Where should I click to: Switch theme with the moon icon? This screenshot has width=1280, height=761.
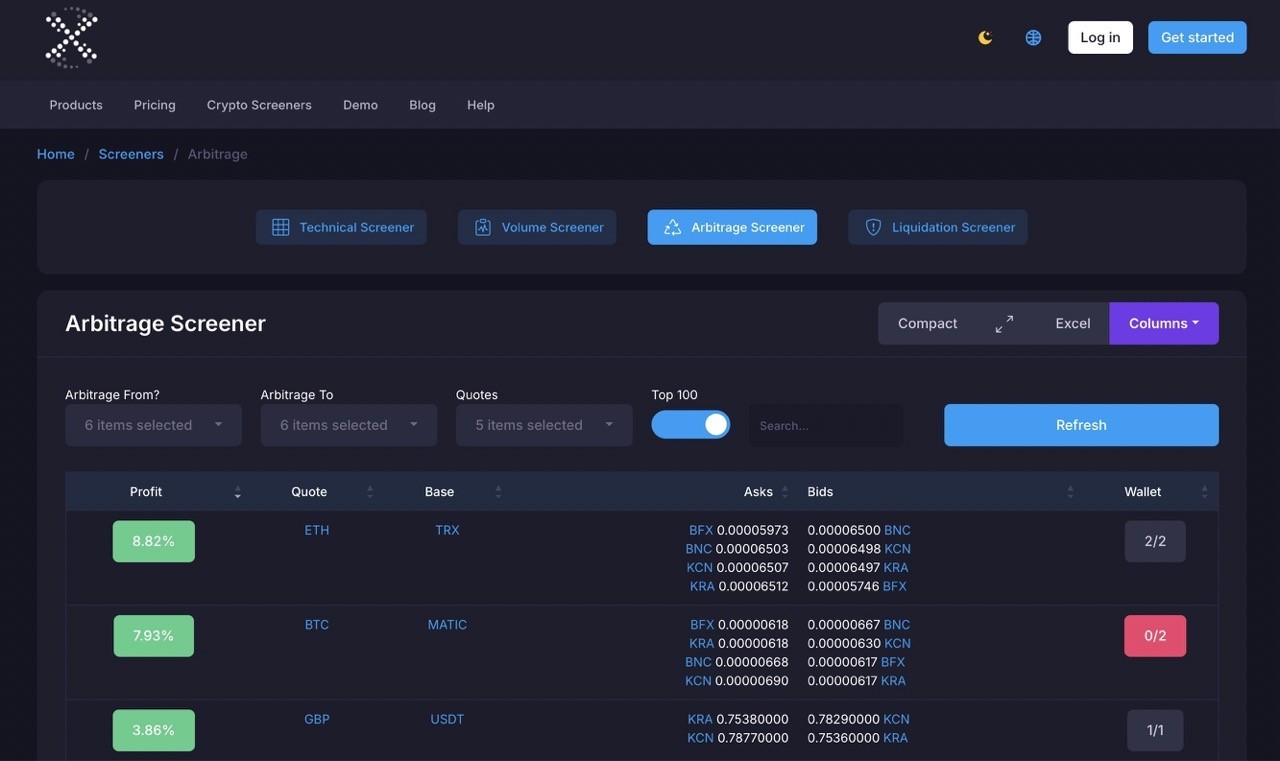[x=985, y=38]
